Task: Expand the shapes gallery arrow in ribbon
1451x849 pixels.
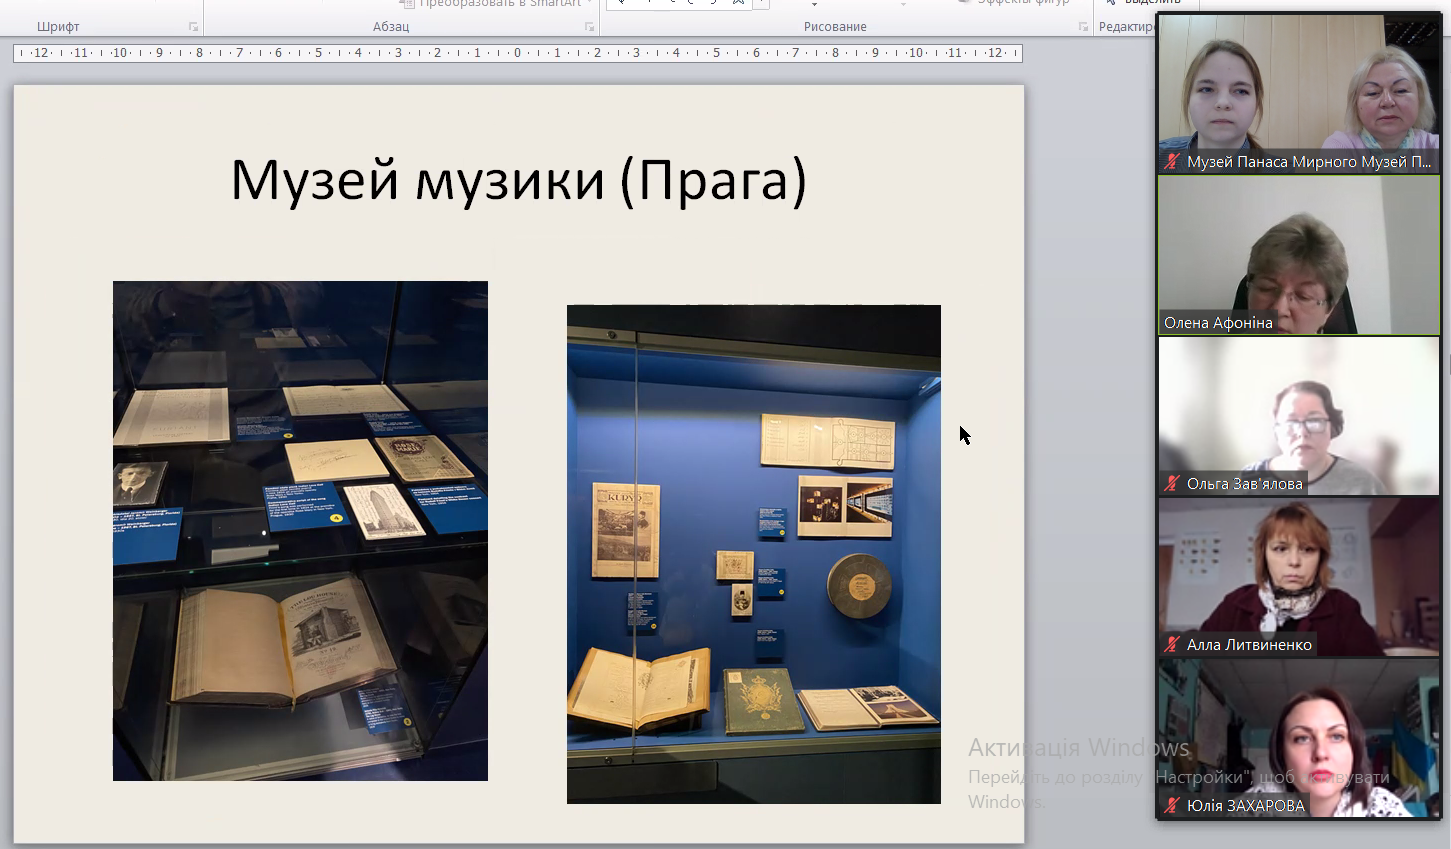Action: pyautogui.click(x=762, y=4)
